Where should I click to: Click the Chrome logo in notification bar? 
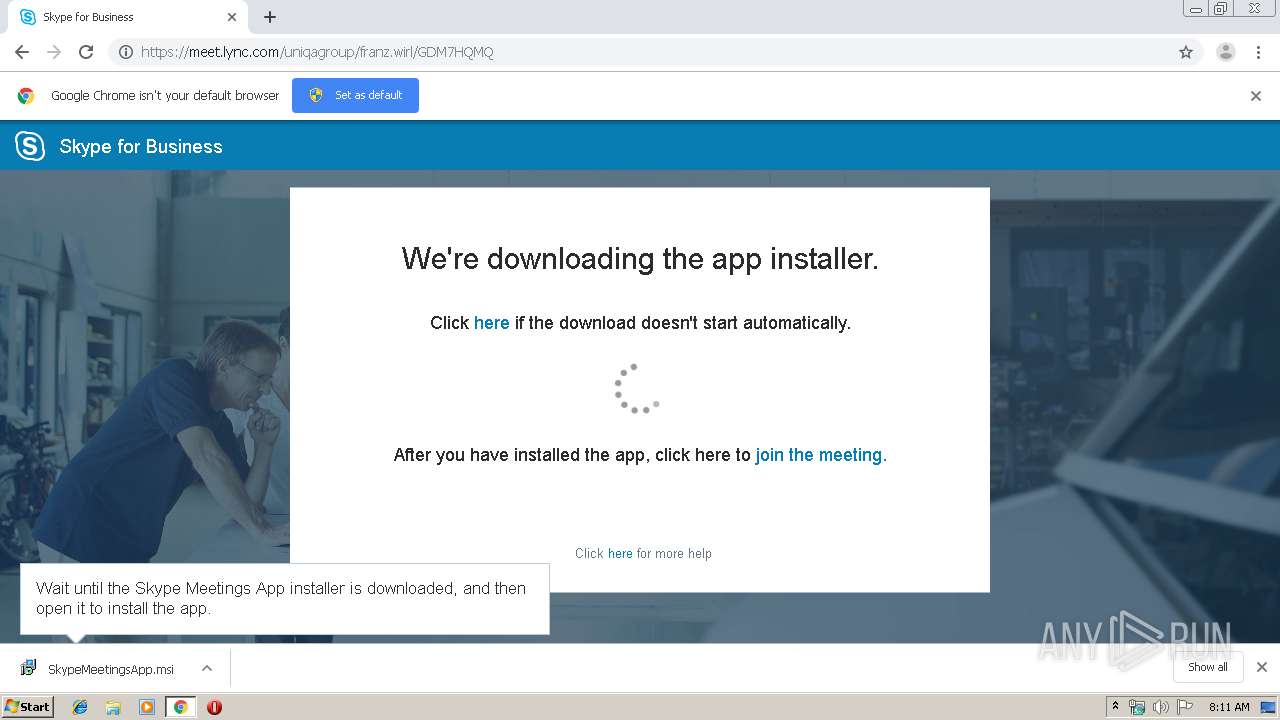26,96
